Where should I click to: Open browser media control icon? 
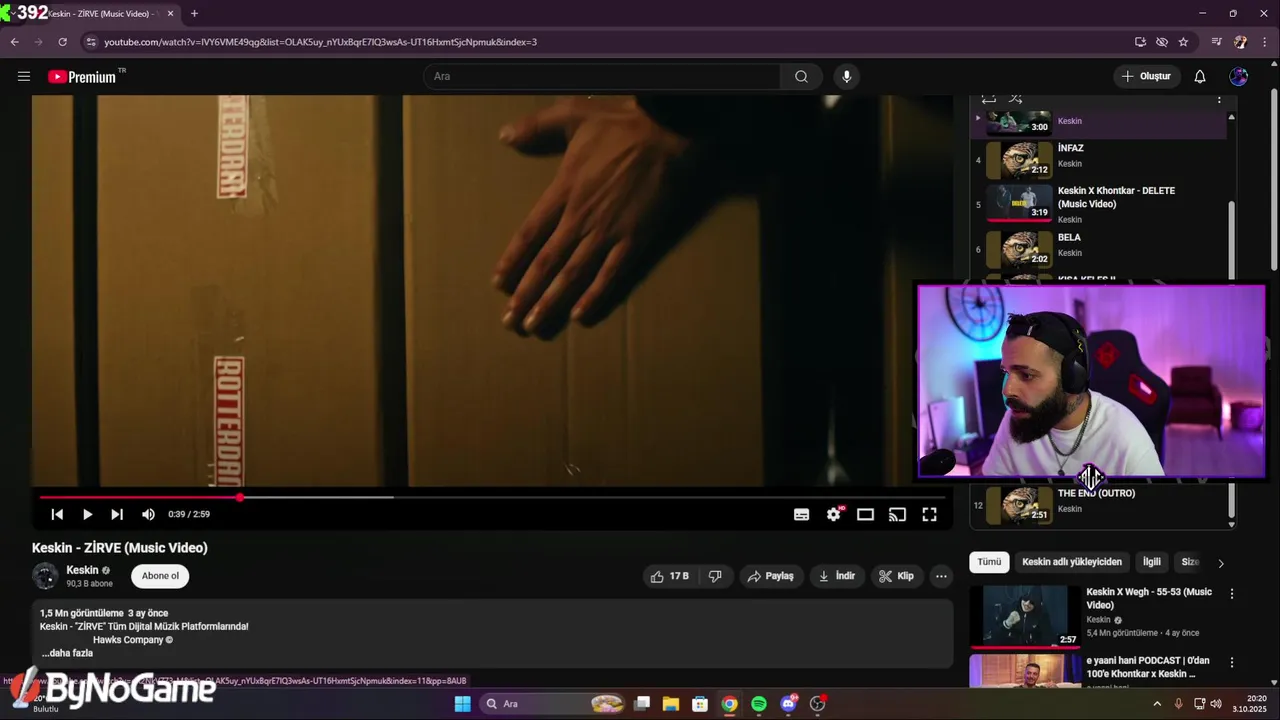[1216, 42]
